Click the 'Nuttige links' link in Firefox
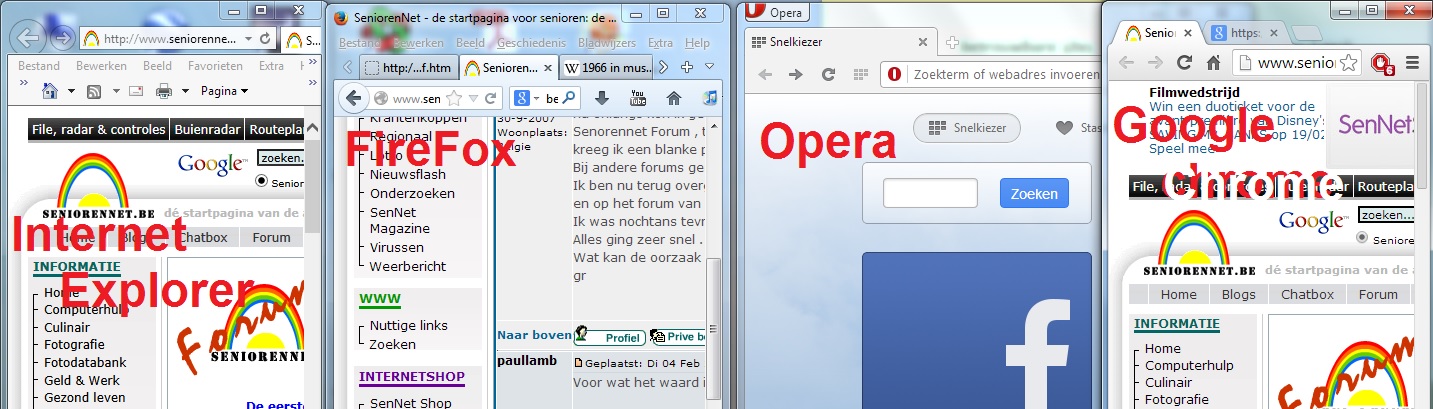 408,325
